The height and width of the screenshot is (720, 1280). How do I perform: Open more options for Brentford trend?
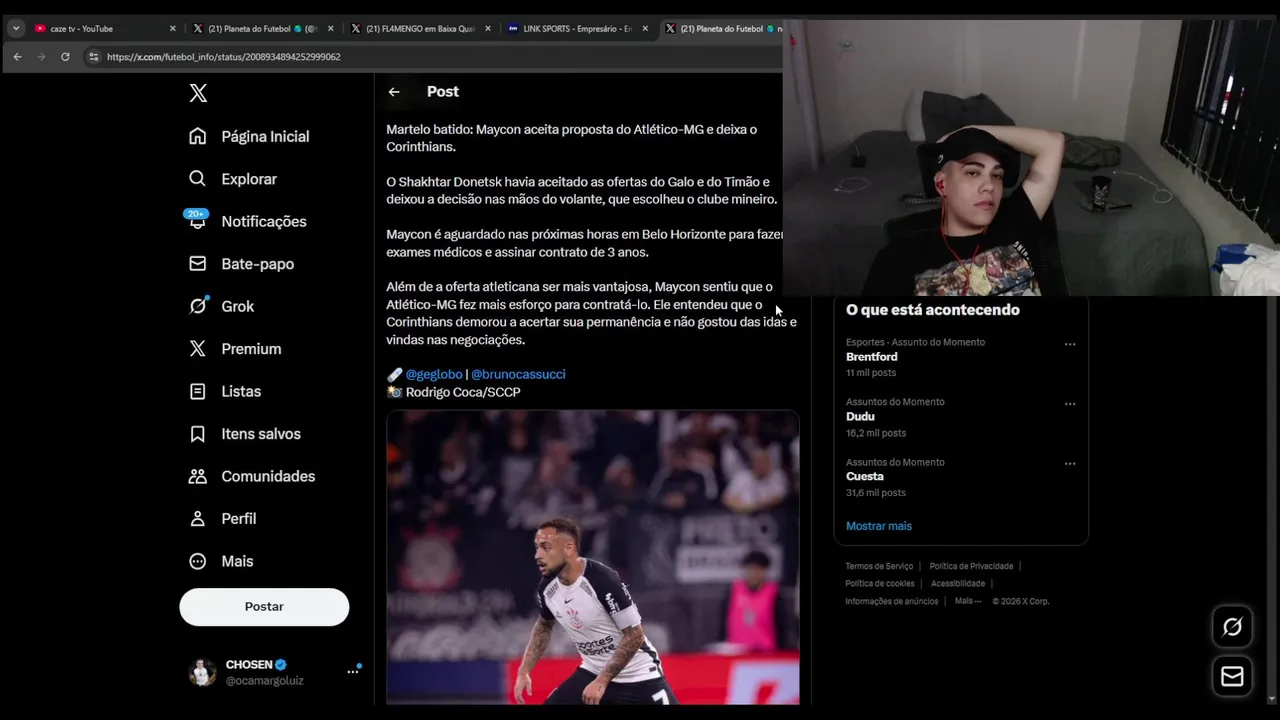[x=1070, y=344]
